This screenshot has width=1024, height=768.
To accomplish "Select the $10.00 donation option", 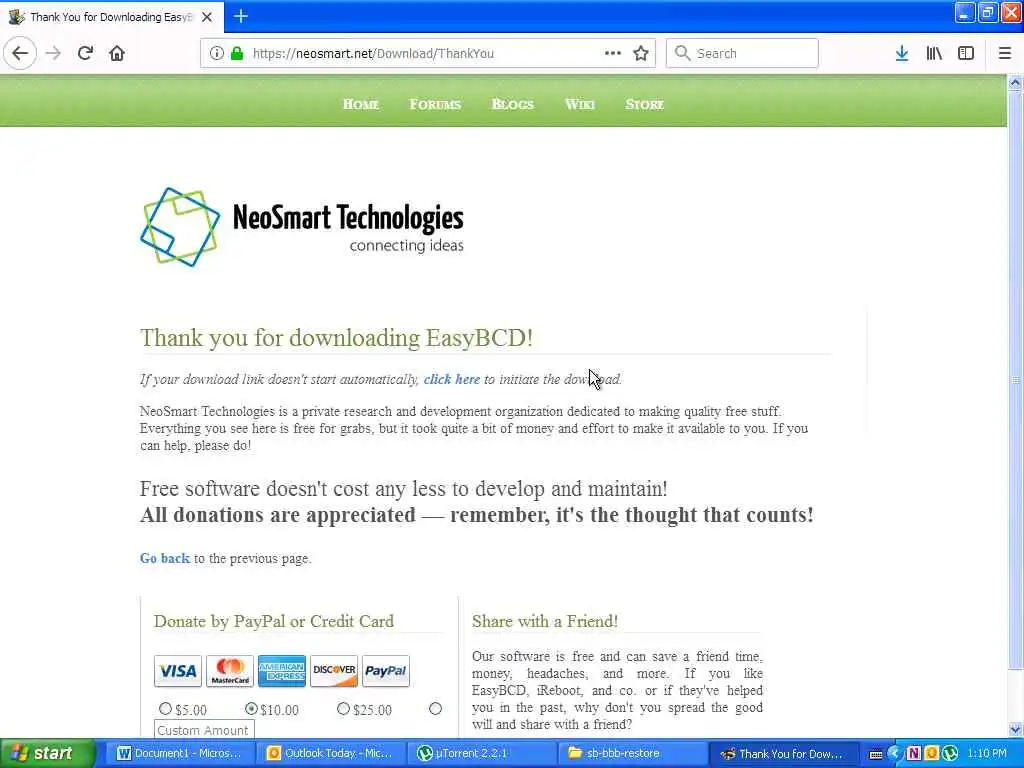I will [x=251, y=709].
